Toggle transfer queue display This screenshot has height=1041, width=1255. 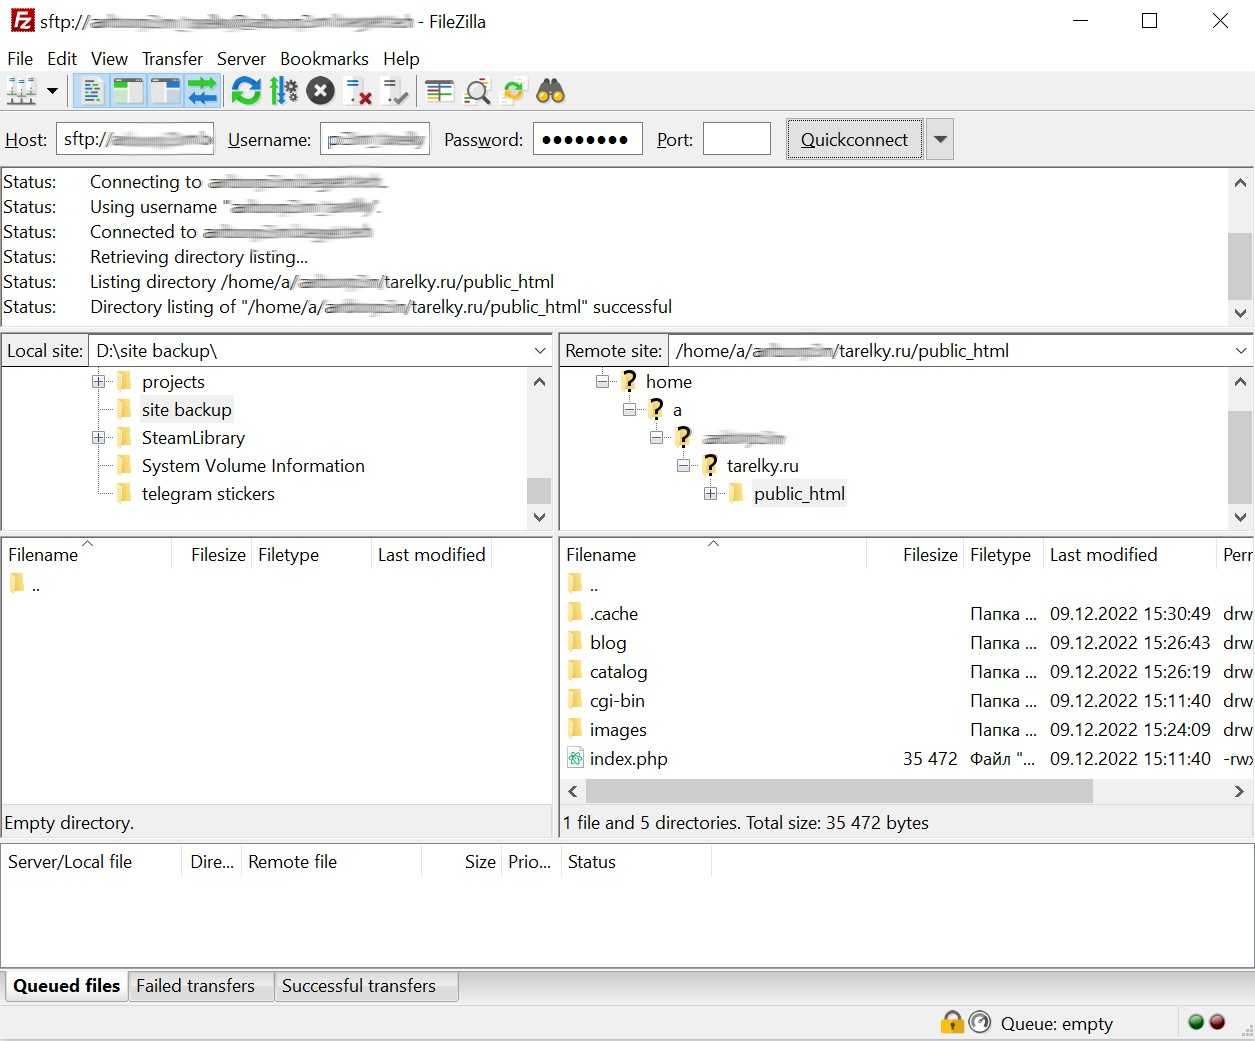click(x=203, y=92)
